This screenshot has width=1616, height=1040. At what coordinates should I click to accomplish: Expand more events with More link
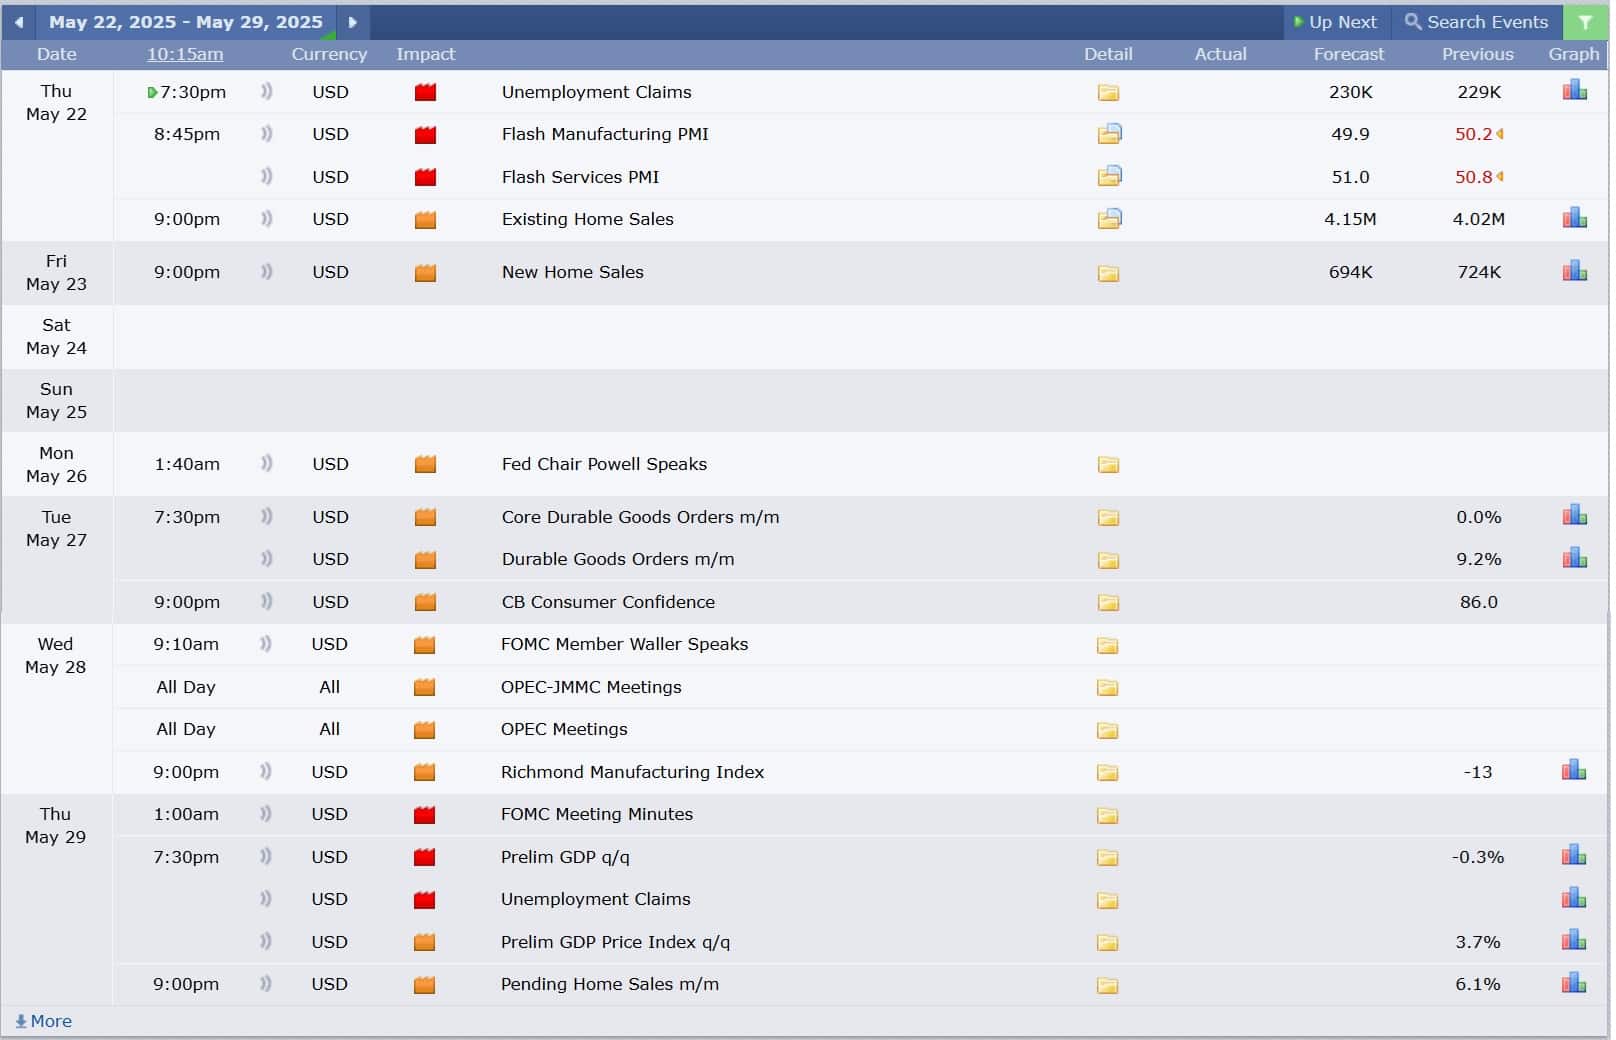(43, 1021)
